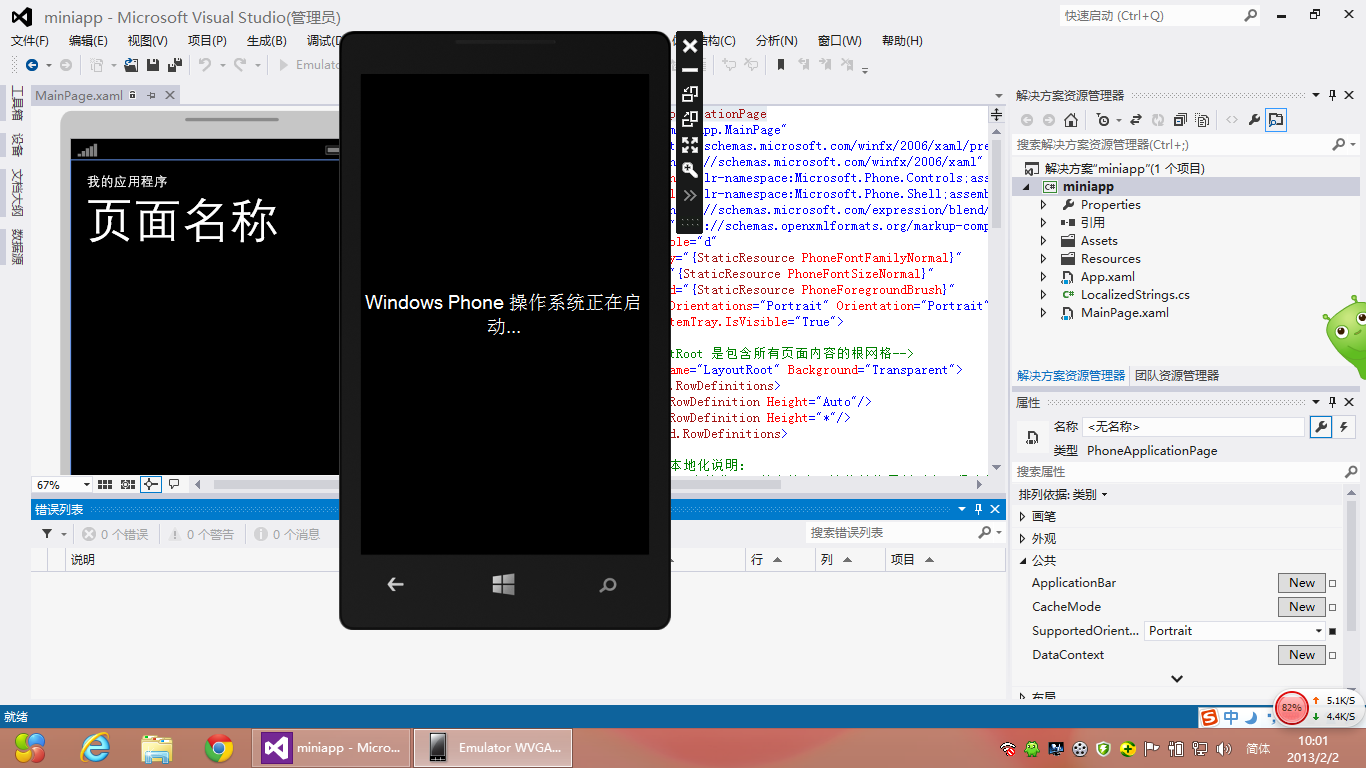This screenshot has width=1366, height=768.
Task: Click the Preview Selected Items icon
Action: point(1276,120)
